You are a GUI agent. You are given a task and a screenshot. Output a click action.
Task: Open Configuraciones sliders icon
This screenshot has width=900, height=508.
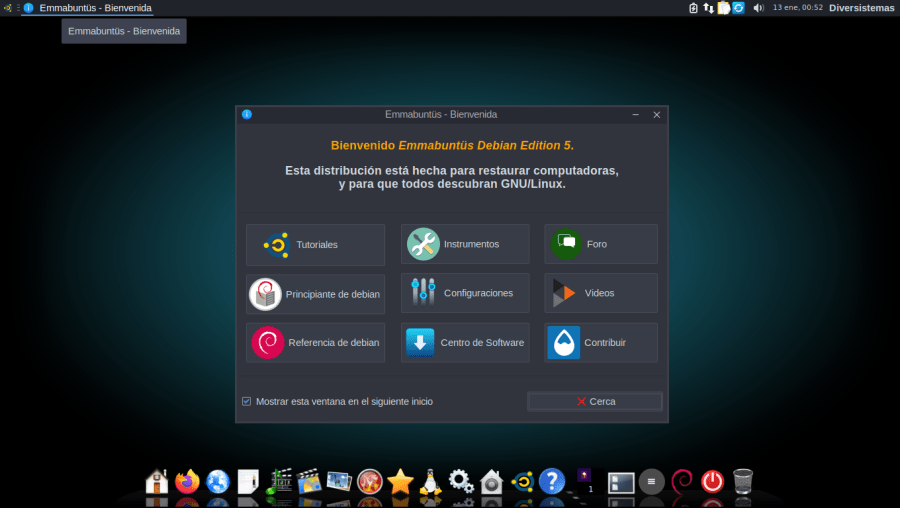[x=423, y=293]
